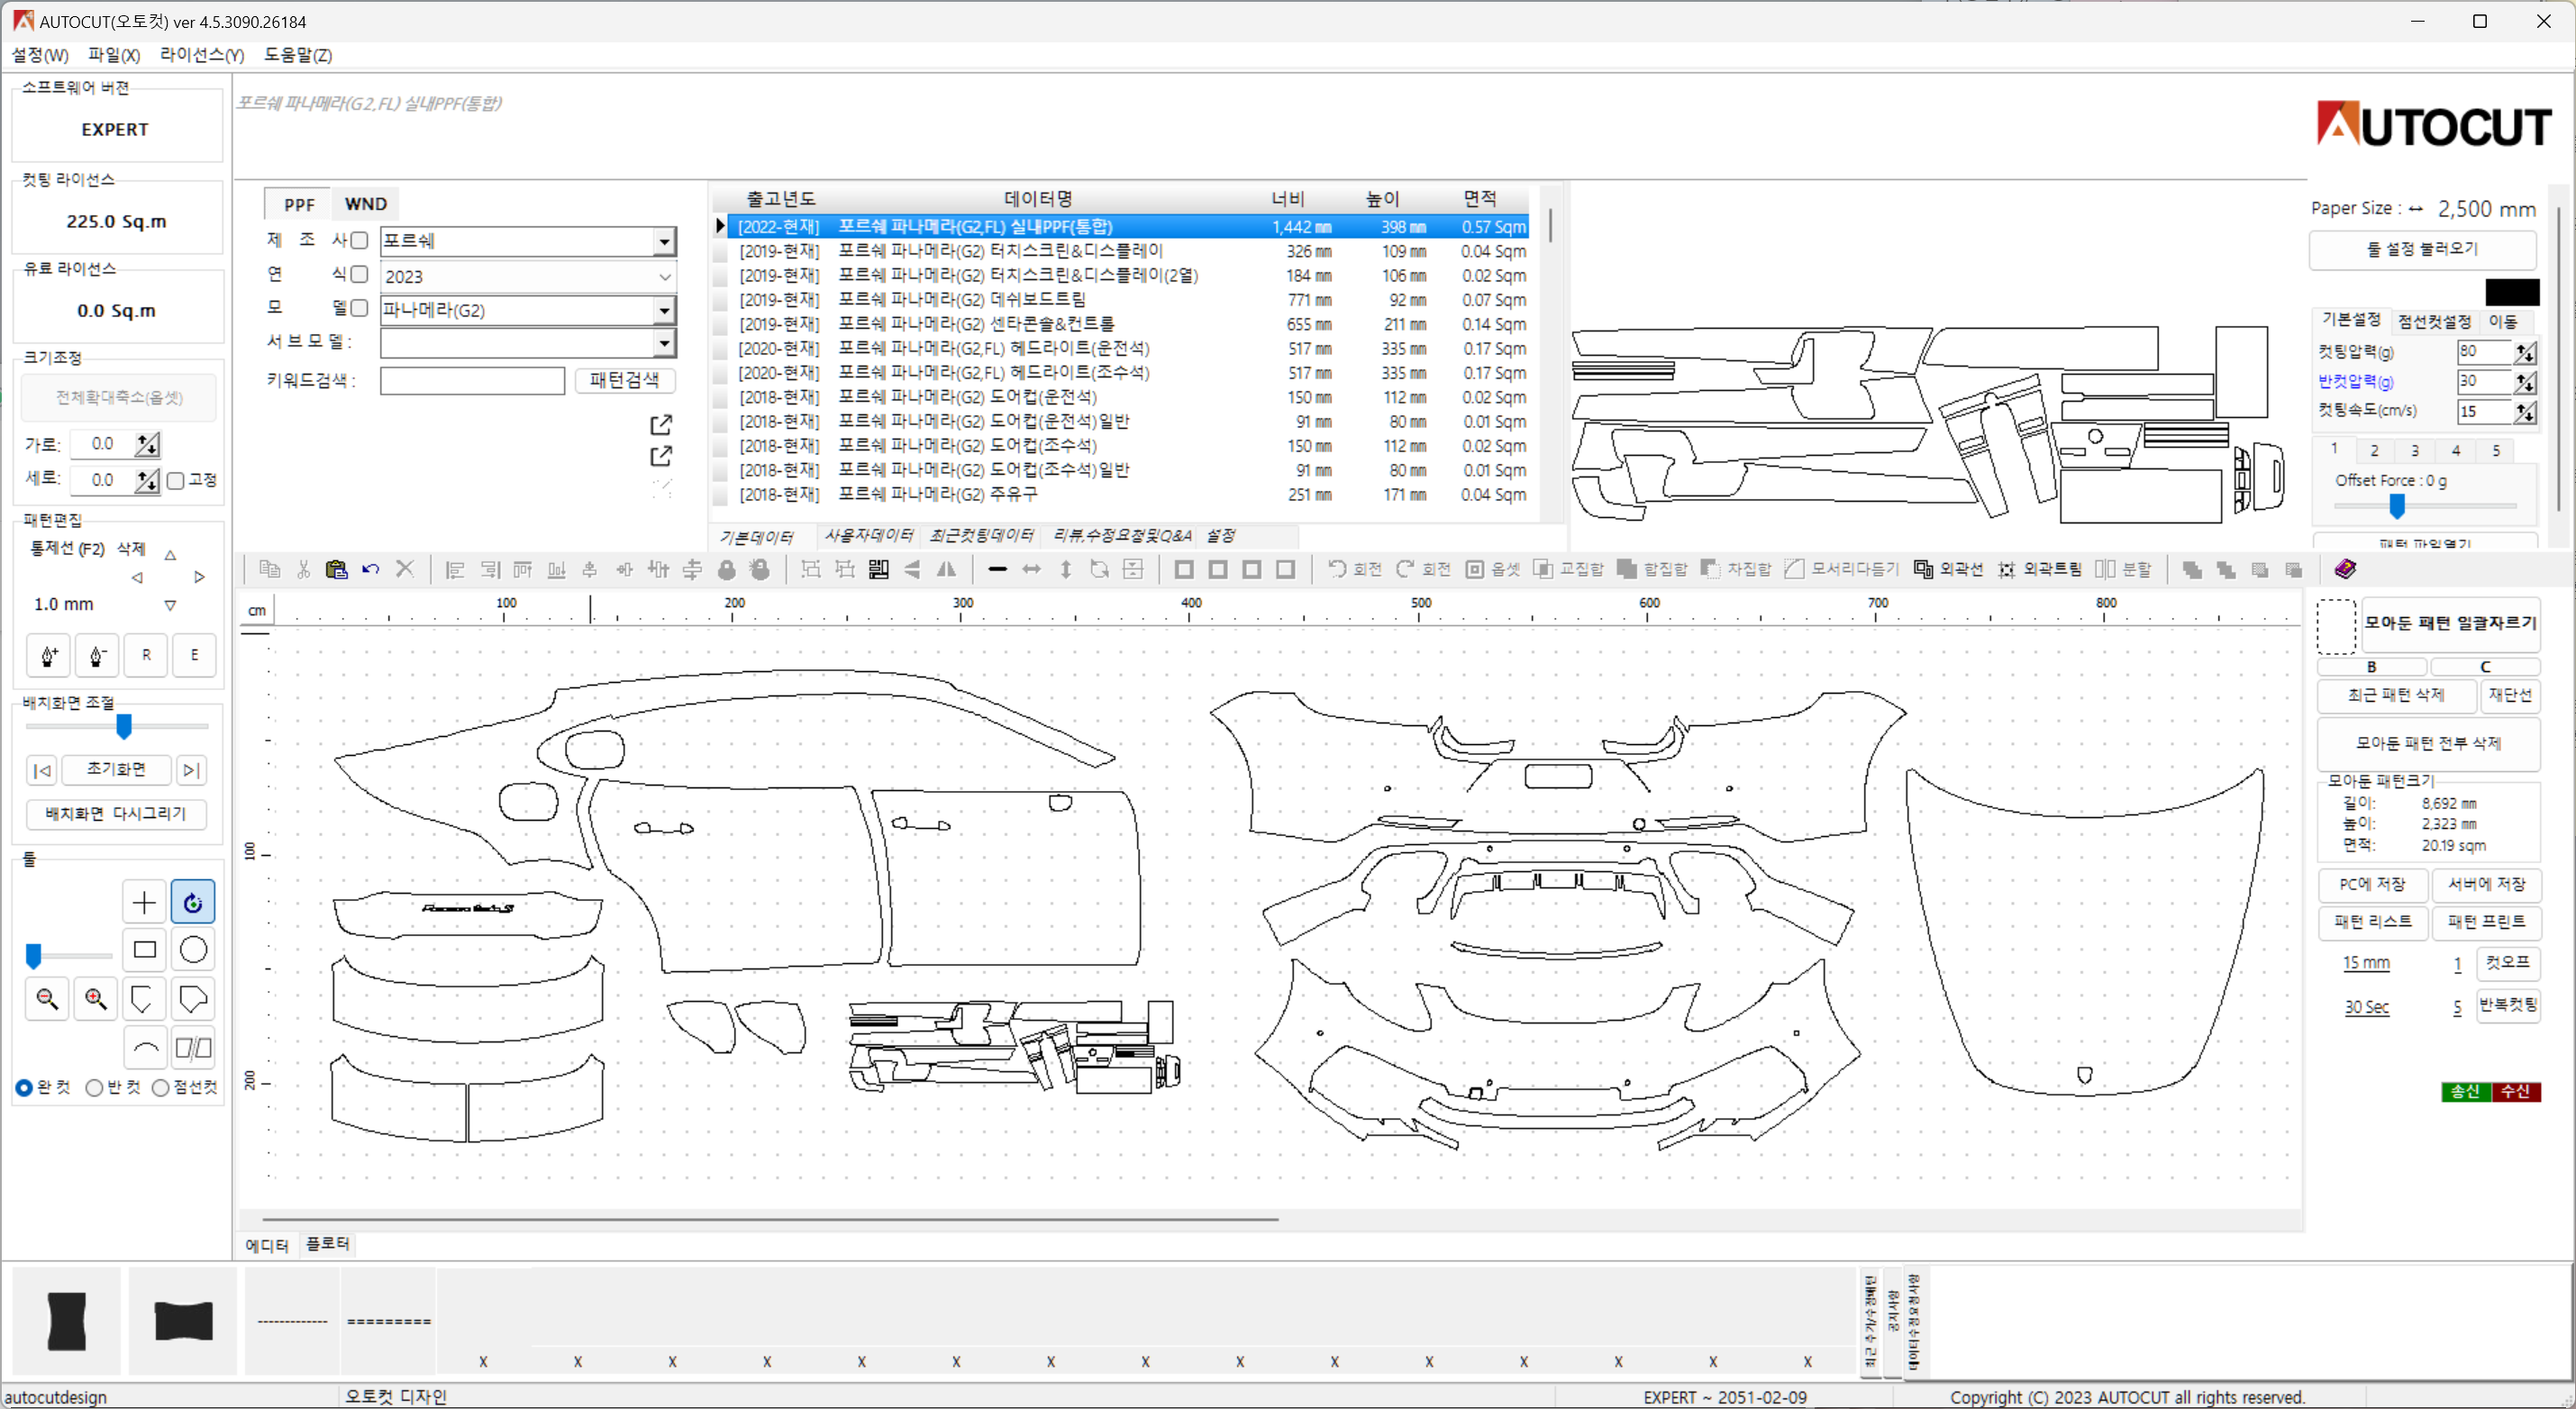This screenshot has height=1409, width=2576.
Task: Select the 반컷 radio button
Action: coord(94,1088)
